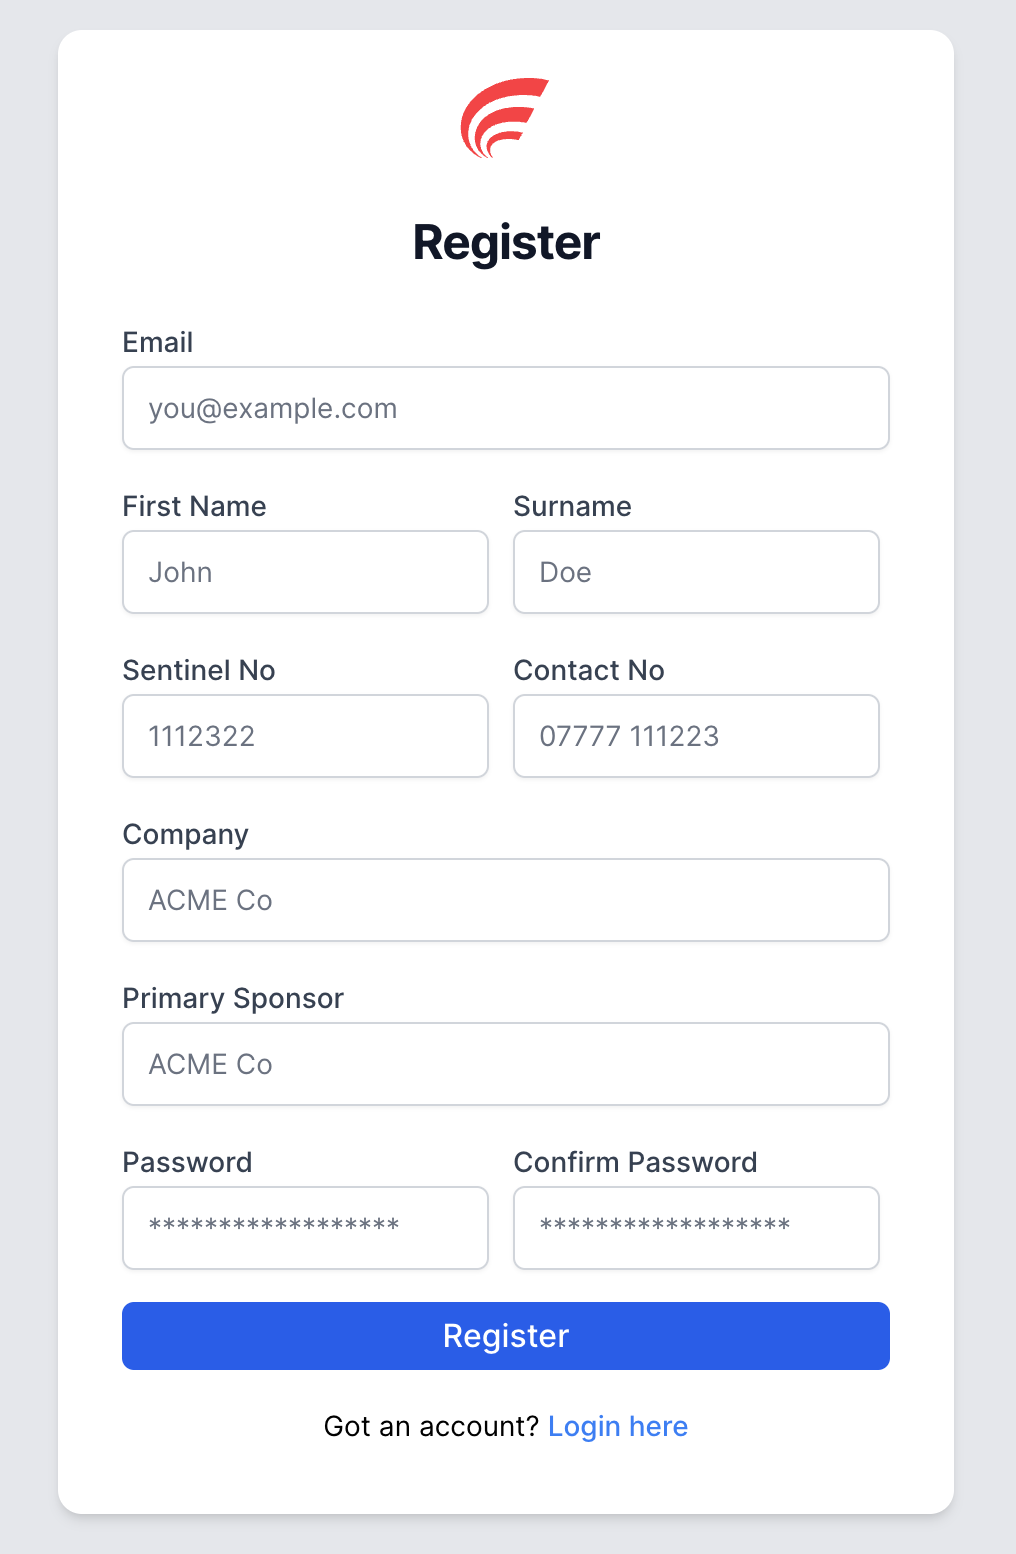Click the "Sentinel No" label text

point(199,670)
